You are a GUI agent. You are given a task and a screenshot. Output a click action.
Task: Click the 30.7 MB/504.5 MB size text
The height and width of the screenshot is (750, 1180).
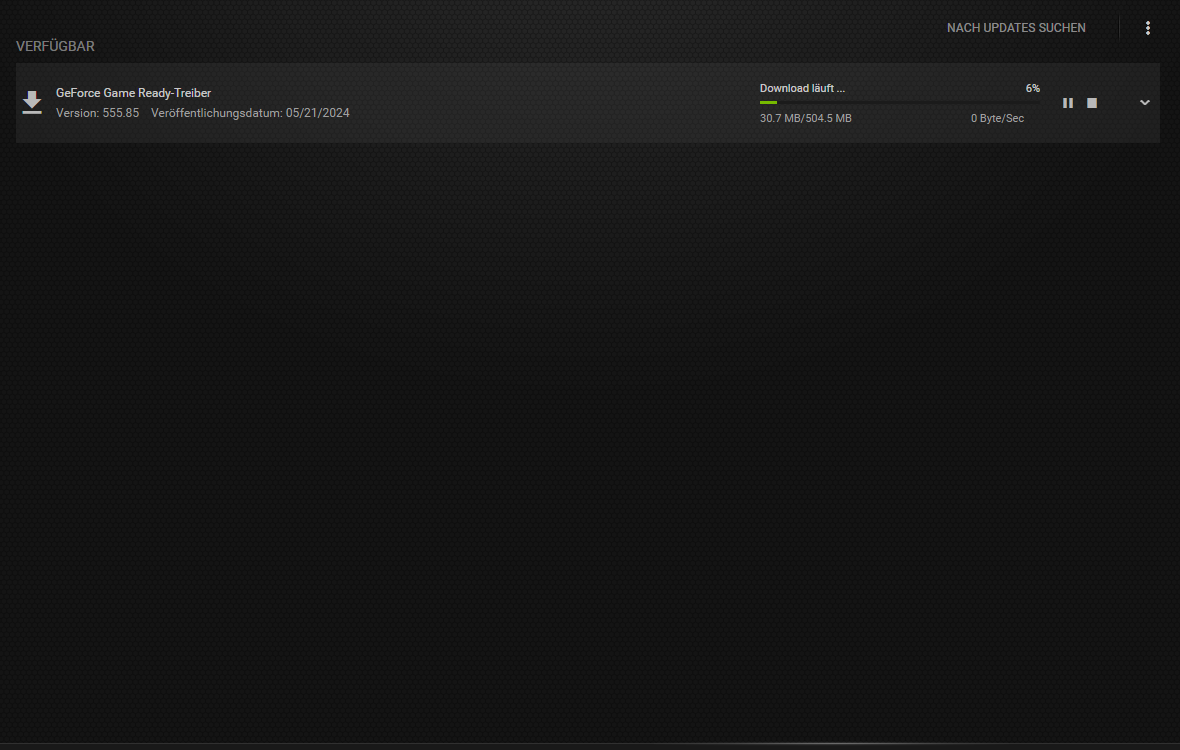coord(805,118)
